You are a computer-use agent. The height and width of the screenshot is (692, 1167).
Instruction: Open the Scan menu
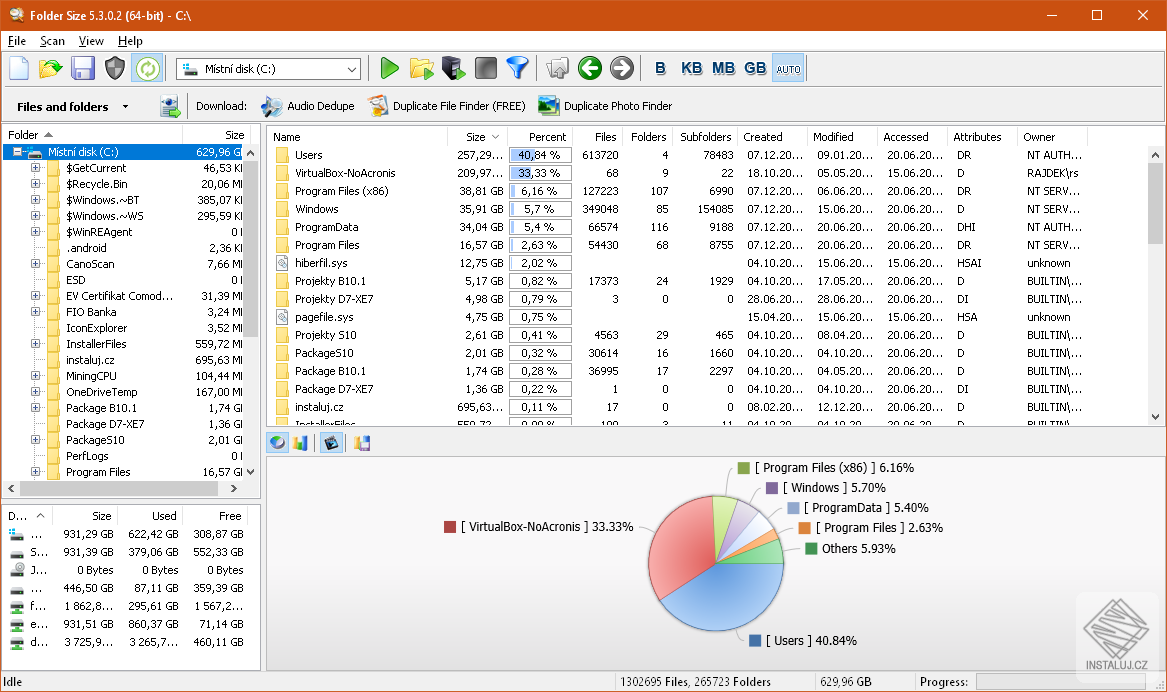pos(52,41)
